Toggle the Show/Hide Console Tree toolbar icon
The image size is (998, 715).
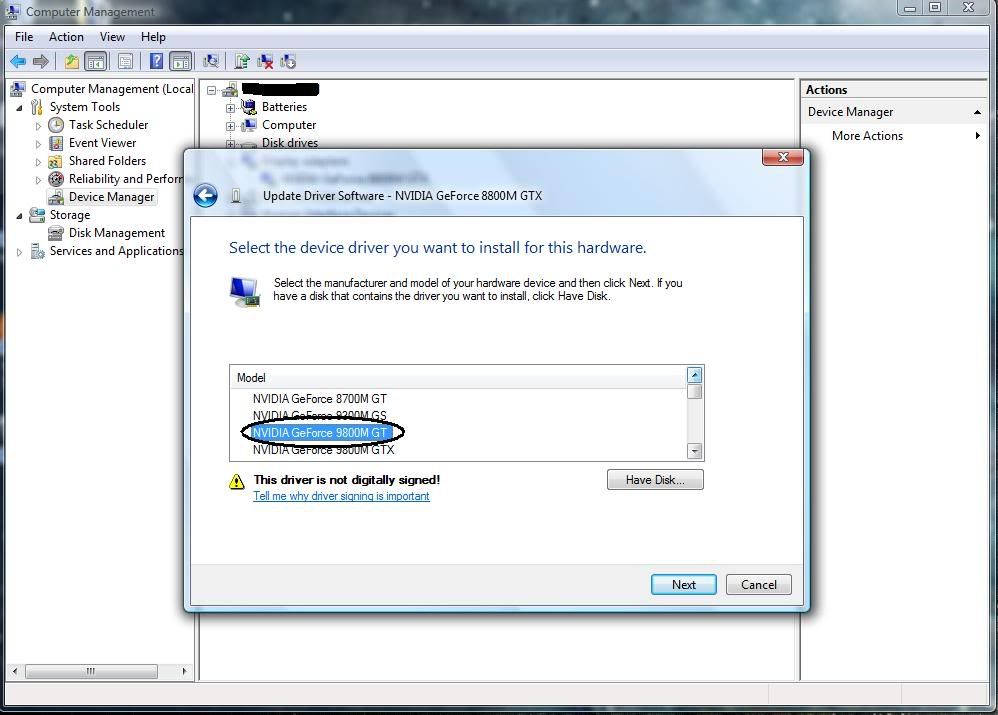tap(95, 62)
